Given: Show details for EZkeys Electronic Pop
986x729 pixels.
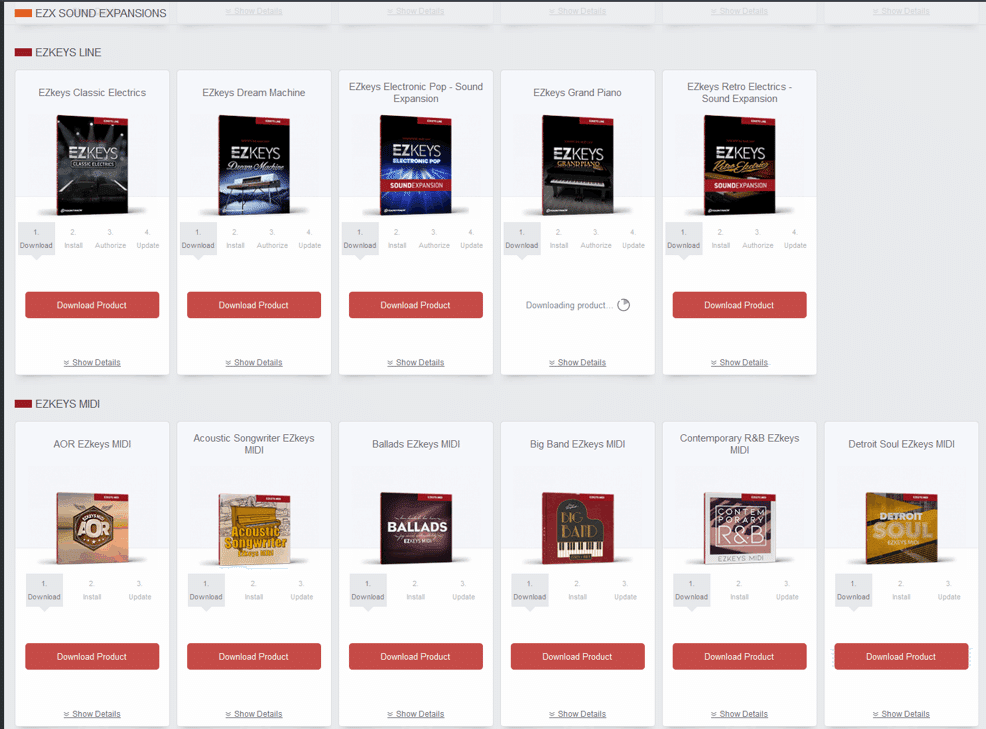Looking at the screenshot, I should (416, 363).
